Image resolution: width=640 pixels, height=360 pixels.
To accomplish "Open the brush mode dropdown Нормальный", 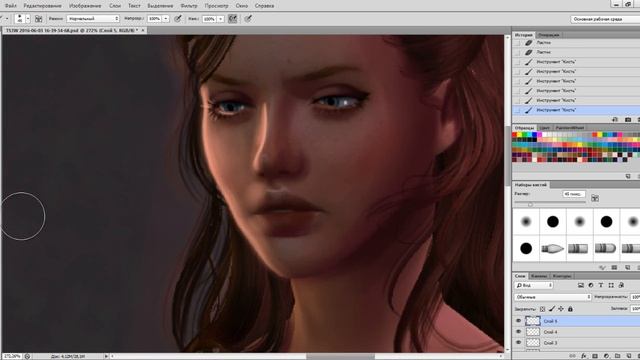I will click(x=93, y=19).
